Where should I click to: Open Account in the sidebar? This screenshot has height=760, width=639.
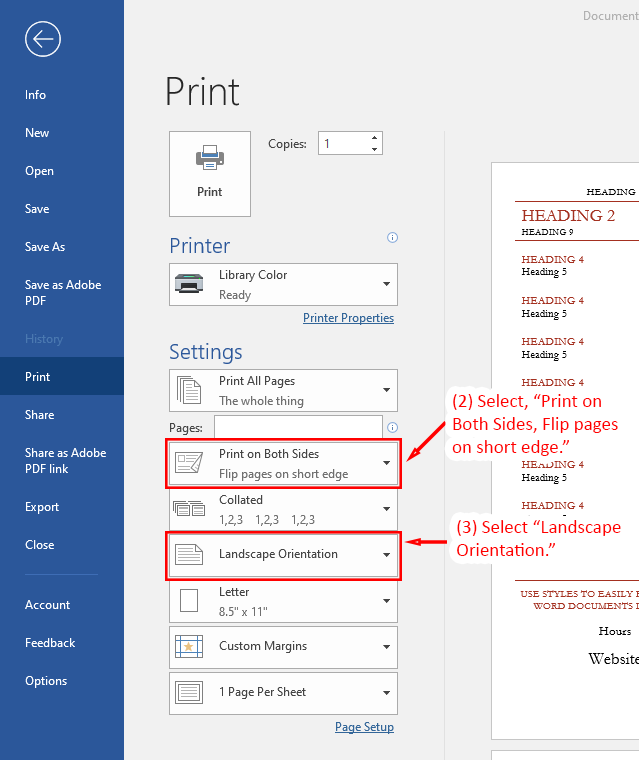62,605
